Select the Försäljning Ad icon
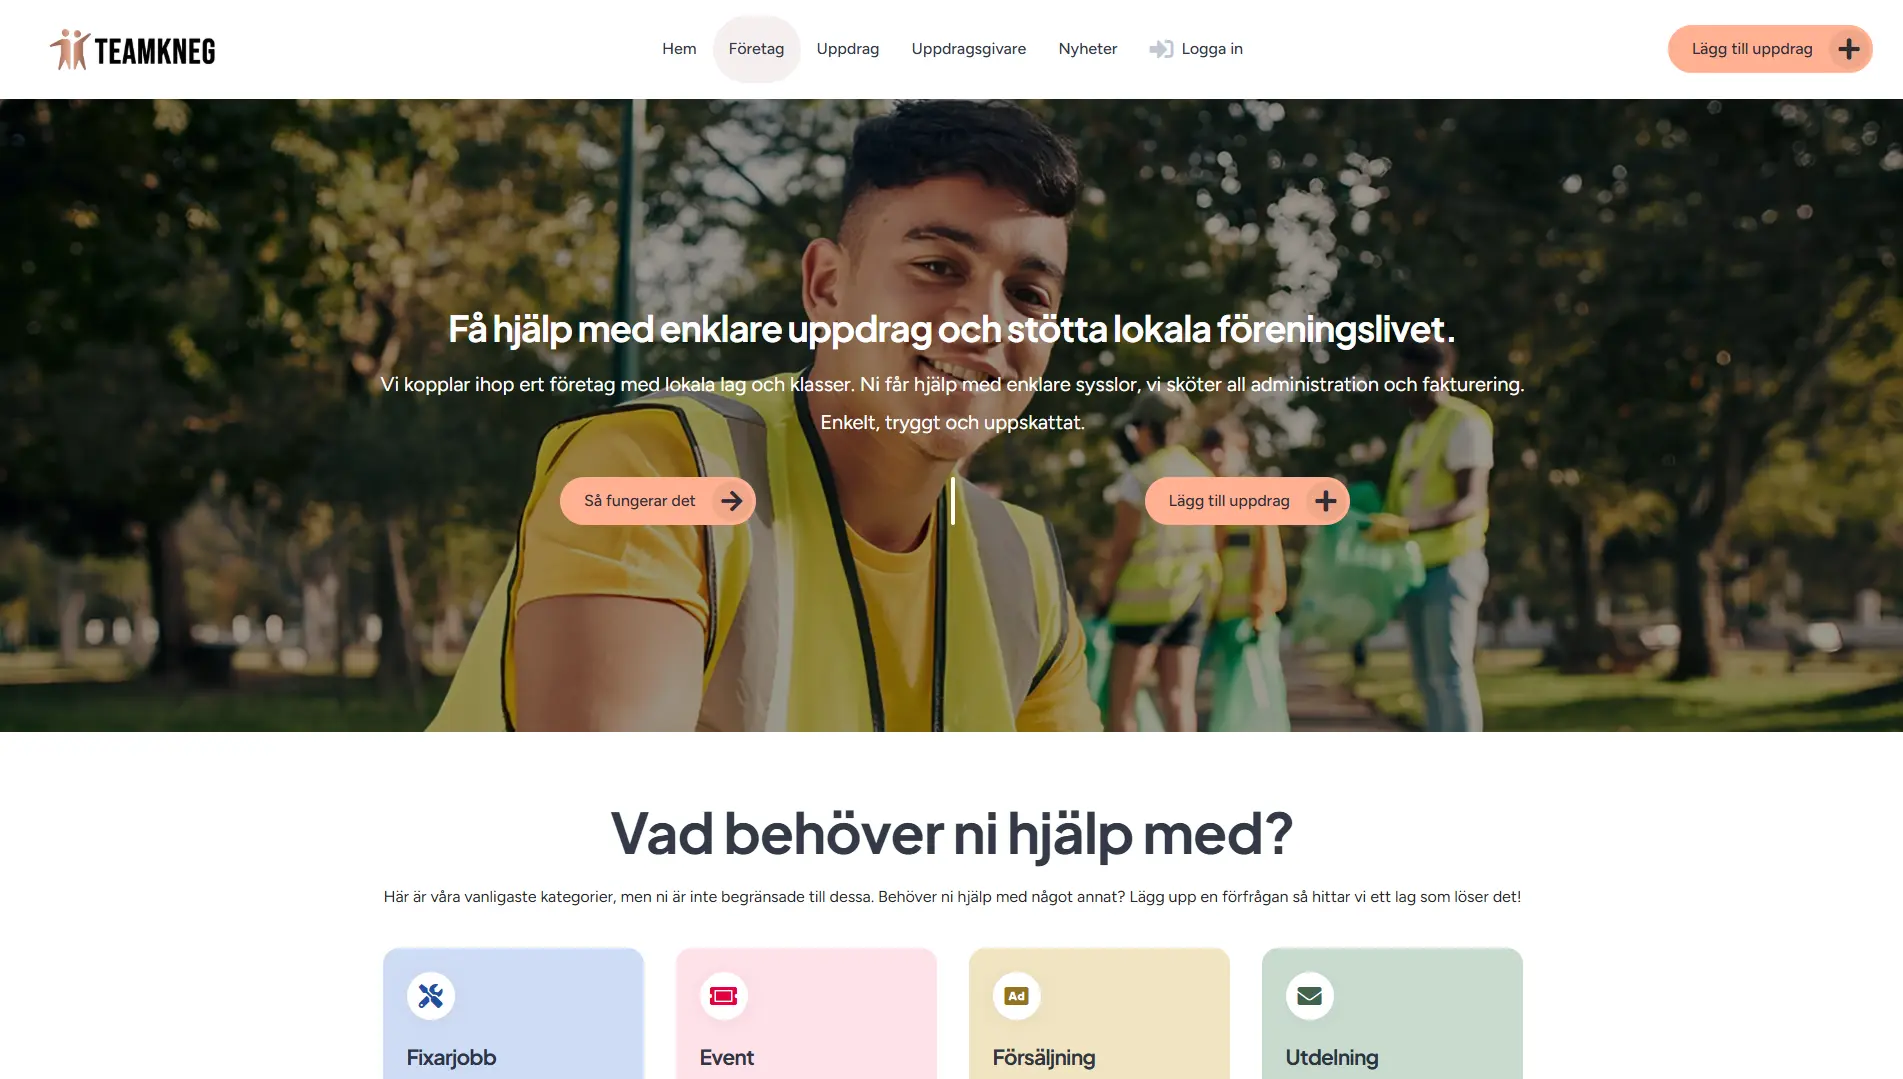Image resolution: width=1903 pixels, height=1079 pixels. [1017, 996]
